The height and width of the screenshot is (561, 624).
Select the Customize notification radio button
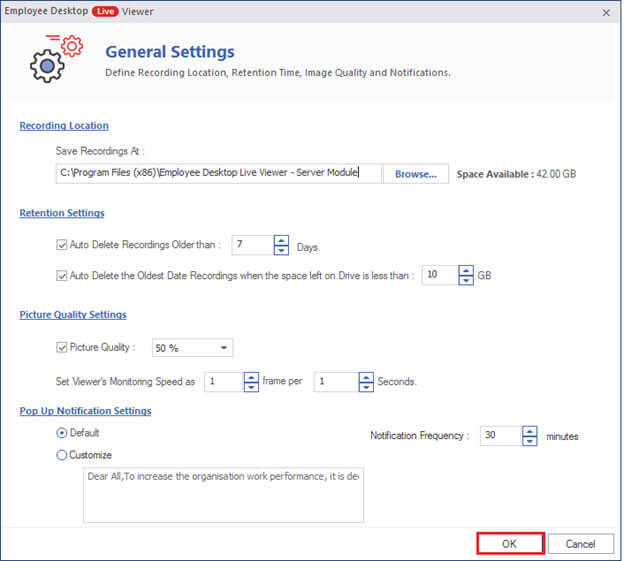pos(62,455)
